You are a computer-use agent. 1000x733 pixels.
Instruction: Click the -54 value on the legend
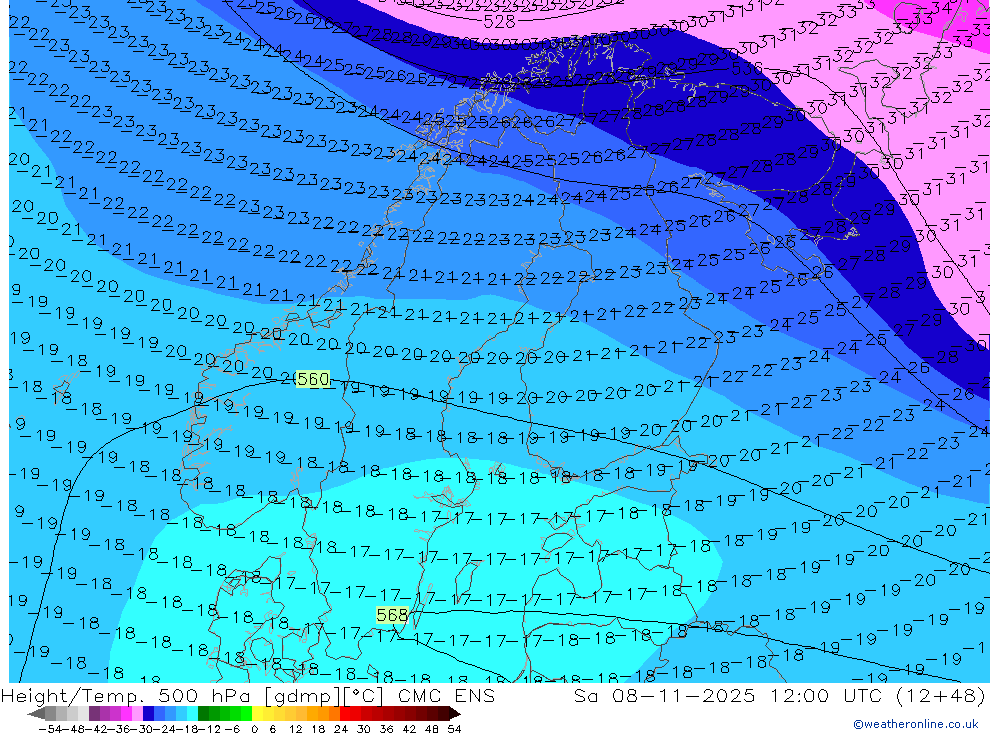[50, 729]
